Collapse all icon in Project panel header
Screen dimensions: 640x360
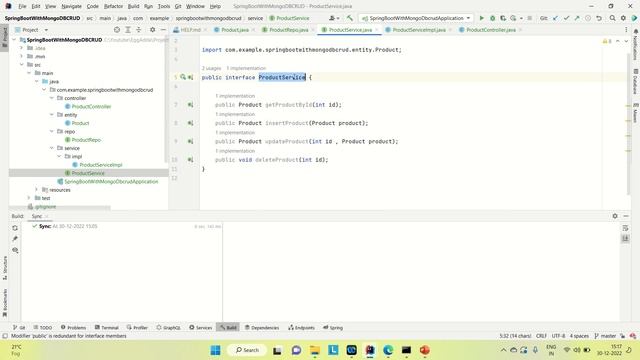coord(138,30)
